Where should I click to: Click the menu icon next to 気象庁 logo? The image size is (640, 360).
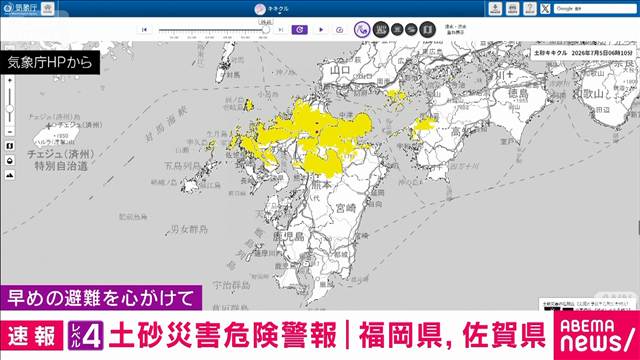48,8
